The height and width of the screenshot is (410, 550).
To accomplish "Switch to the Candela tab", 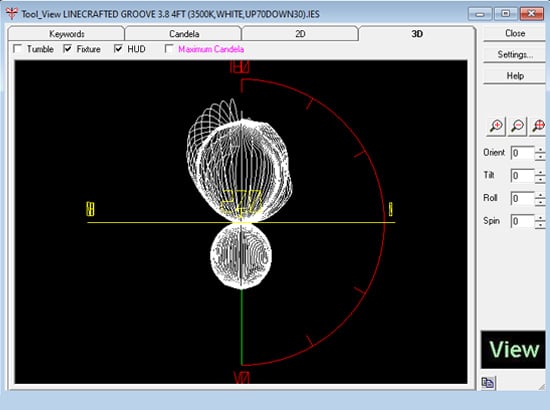I will click(x=183, y=34).
